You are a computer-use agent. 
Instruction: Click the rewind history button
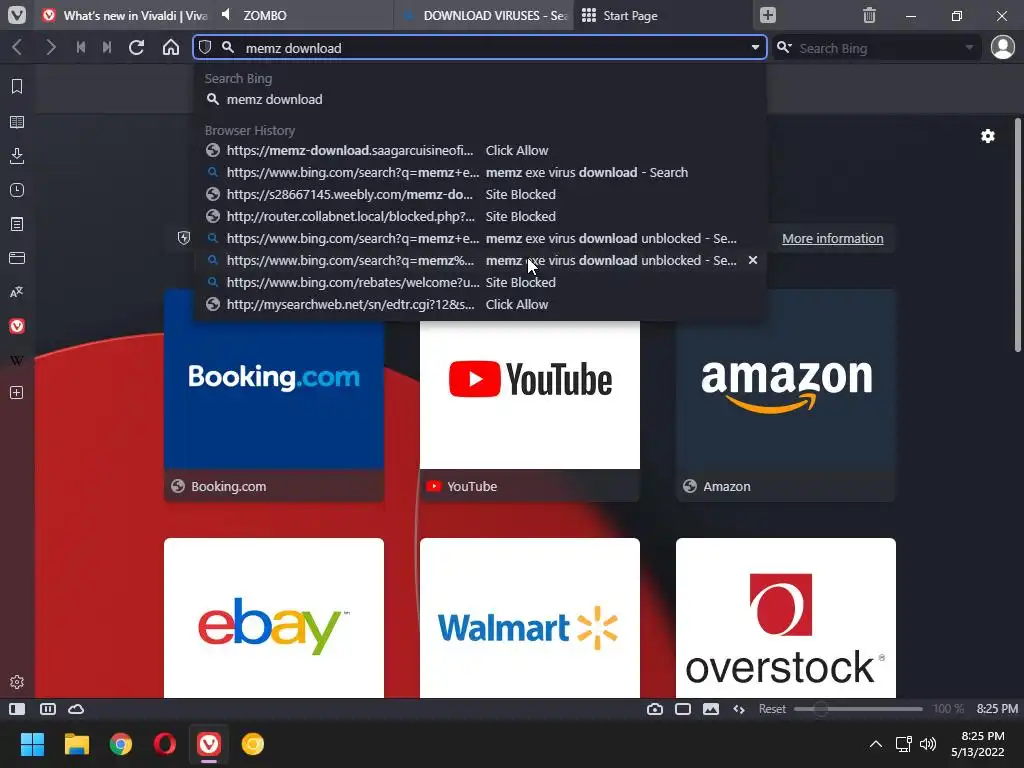click(81, 48)
